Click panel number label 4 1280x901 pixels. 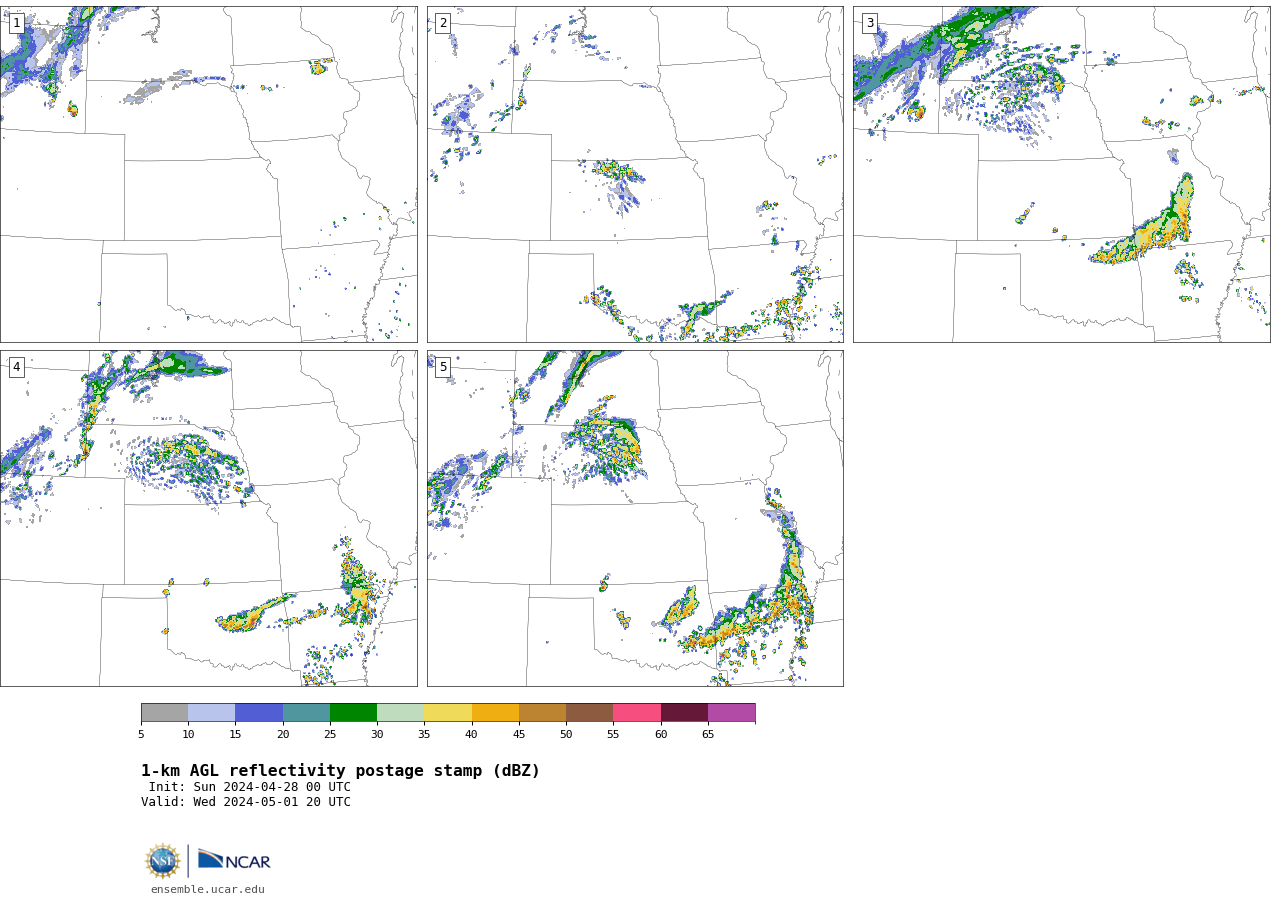[x=16, y=367]
